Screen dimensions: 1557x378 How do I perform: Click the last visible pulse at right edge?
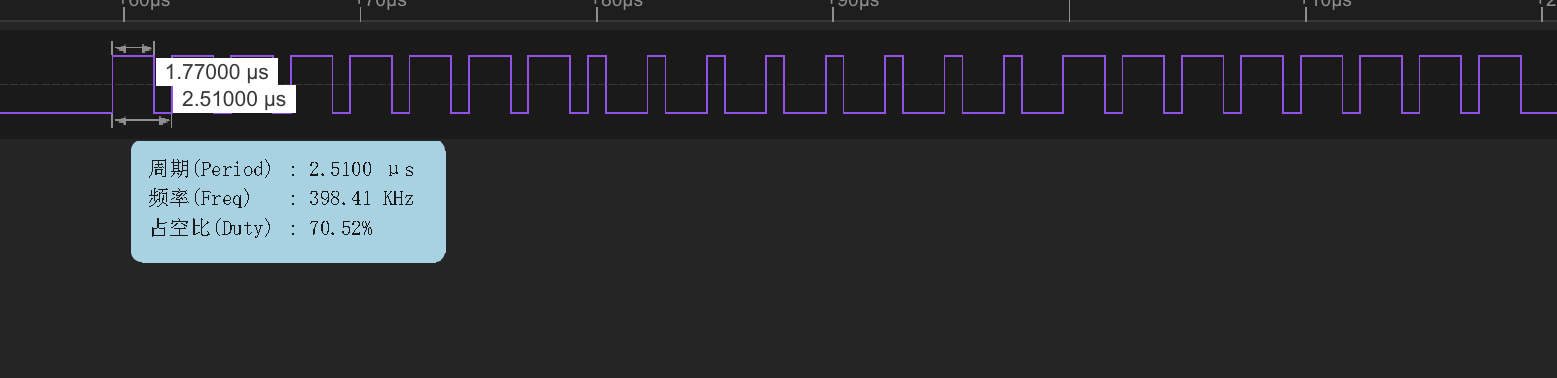point(1500,84)
